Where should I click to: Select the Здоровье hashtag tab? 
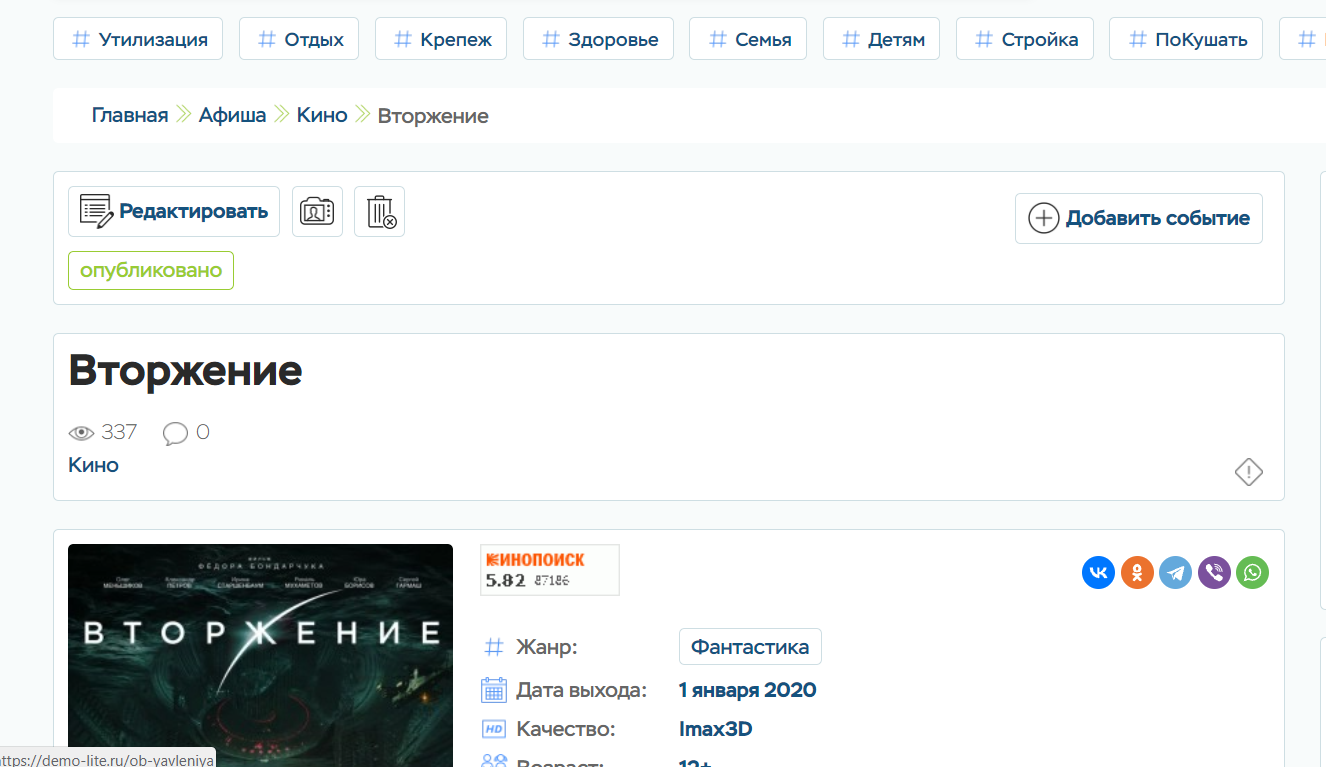(x=598, y=40)
